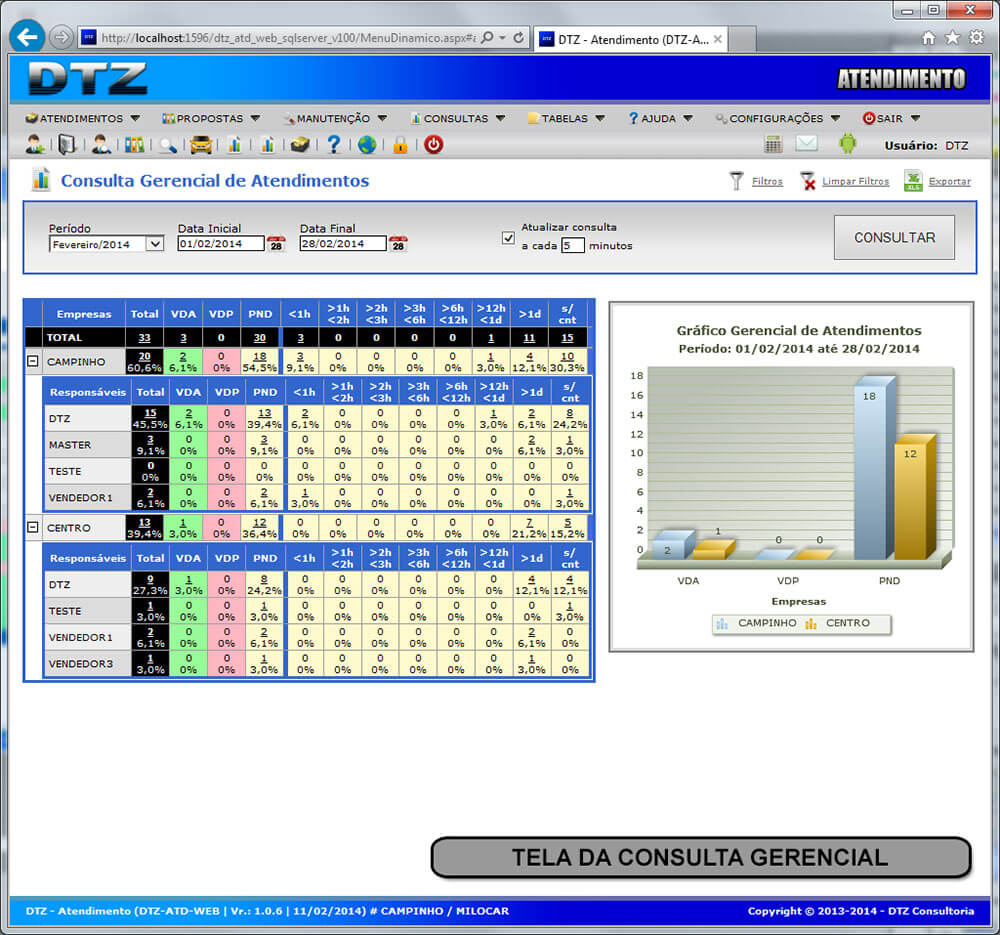The height and width of the screenshot is (935, 1000).
Task: Open the calculator icon
Action: [773, 144]
